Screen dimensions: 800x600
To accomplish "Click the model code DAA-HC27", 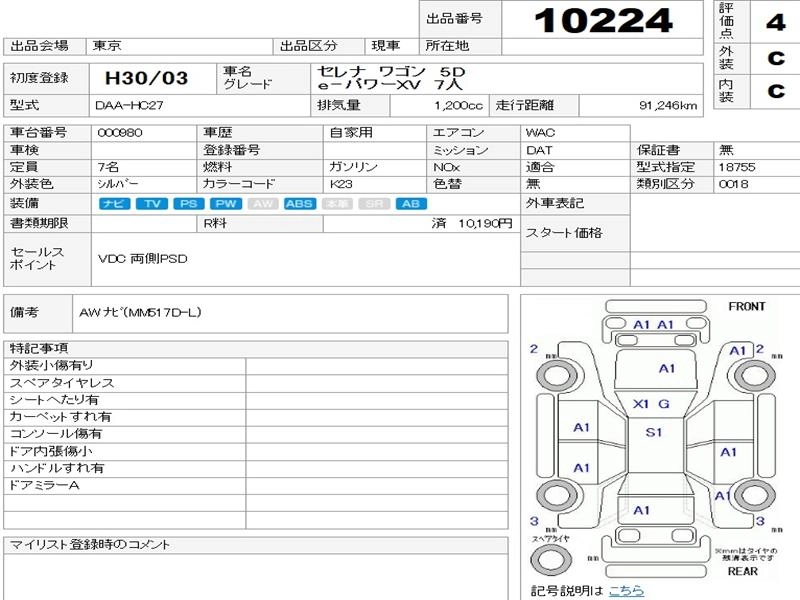I will coord(129,106).
